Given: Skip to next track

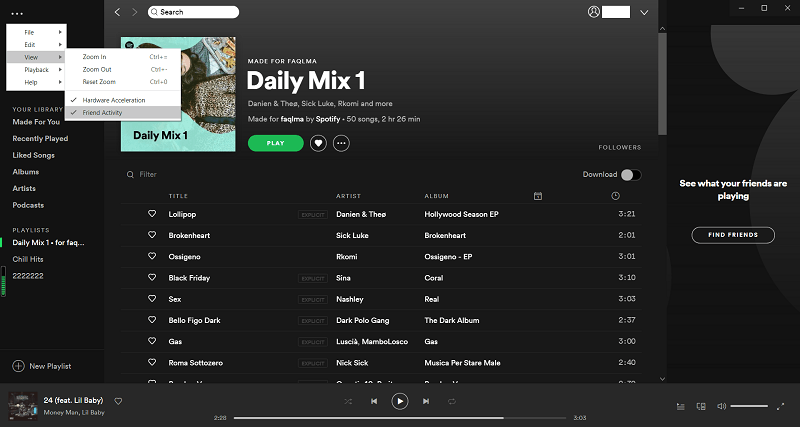Looking at the screenshot, I should pos(426,401).
